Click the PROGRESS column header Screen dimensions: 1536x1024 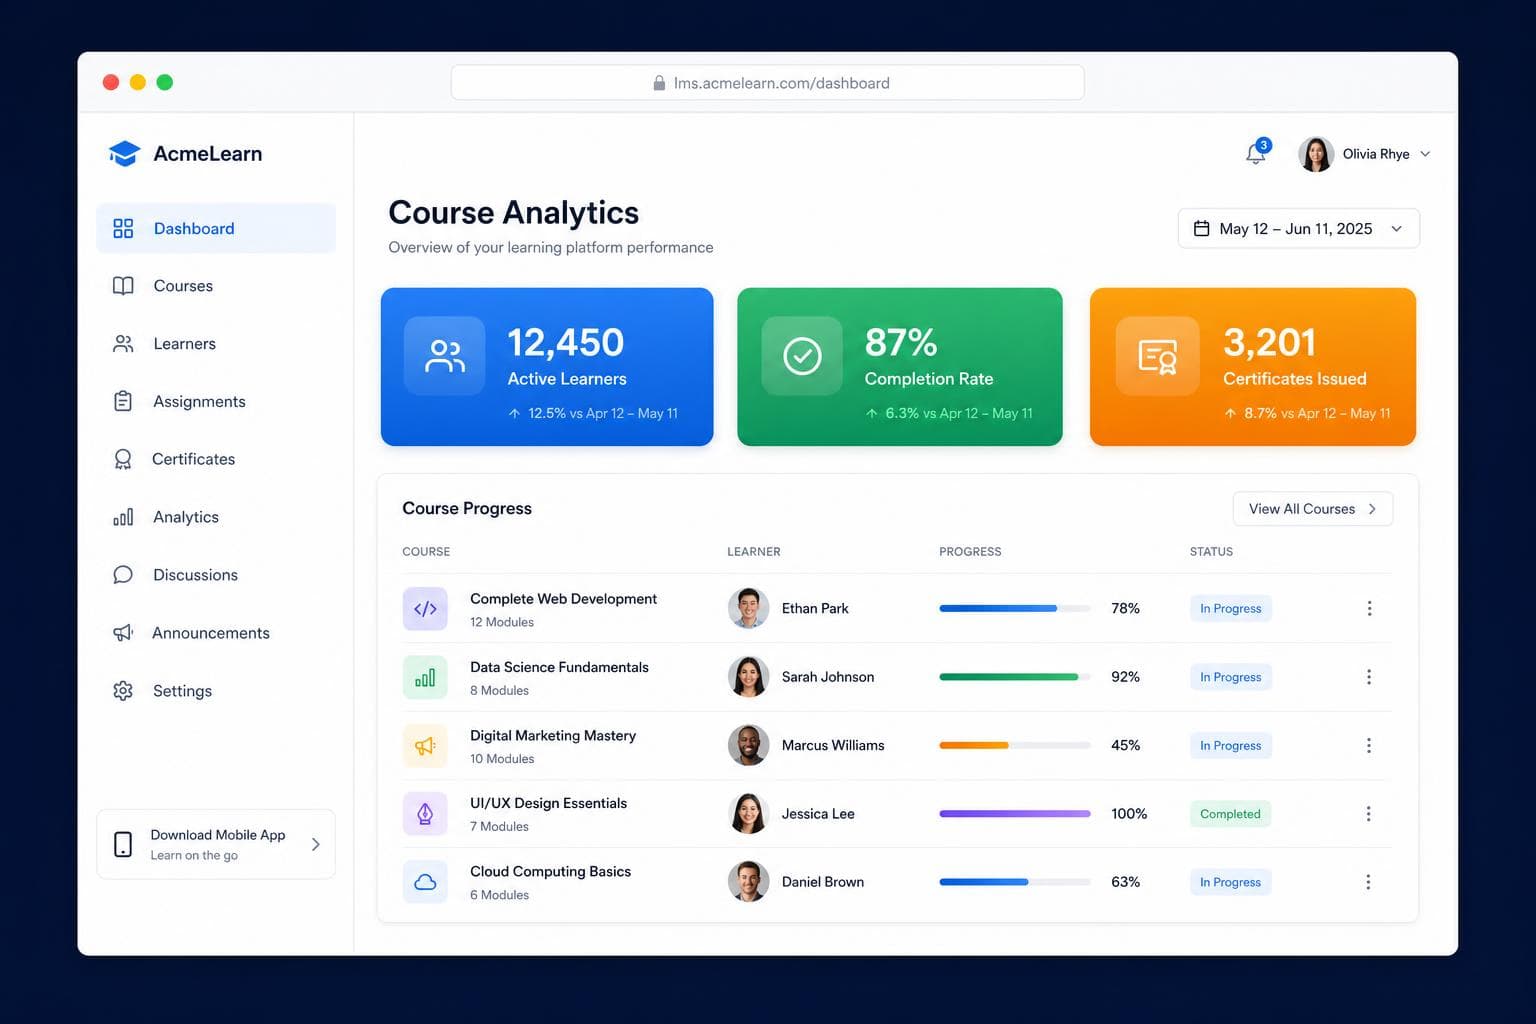[x=970, y=552]
